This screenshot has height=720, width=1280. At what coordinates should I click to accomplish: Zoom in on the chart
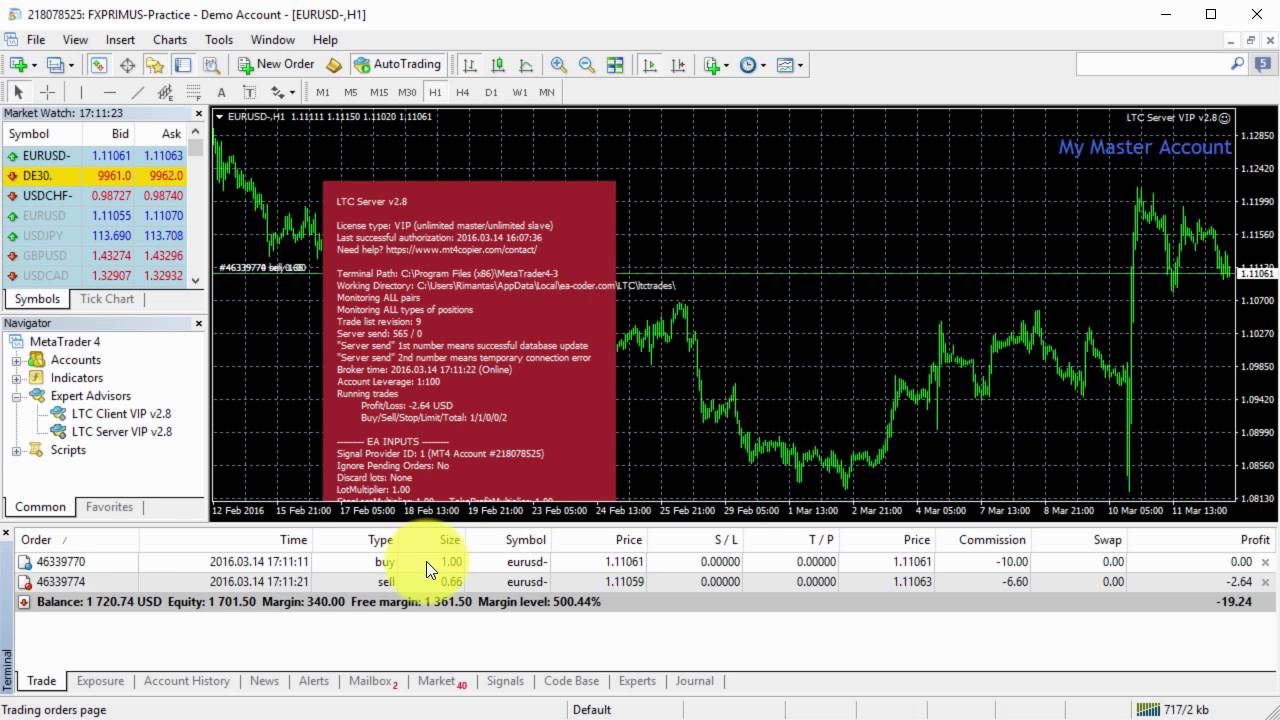(x=559, y=65)
